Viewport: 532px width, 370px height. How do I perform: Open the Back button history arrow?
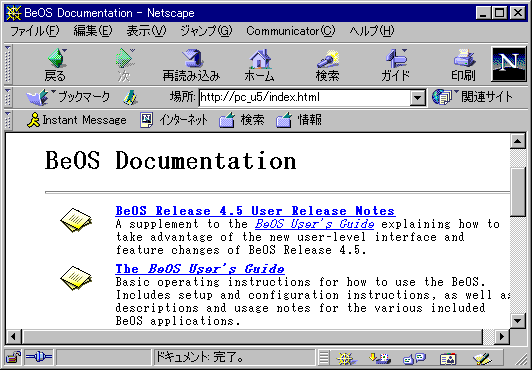pos(64,51)
